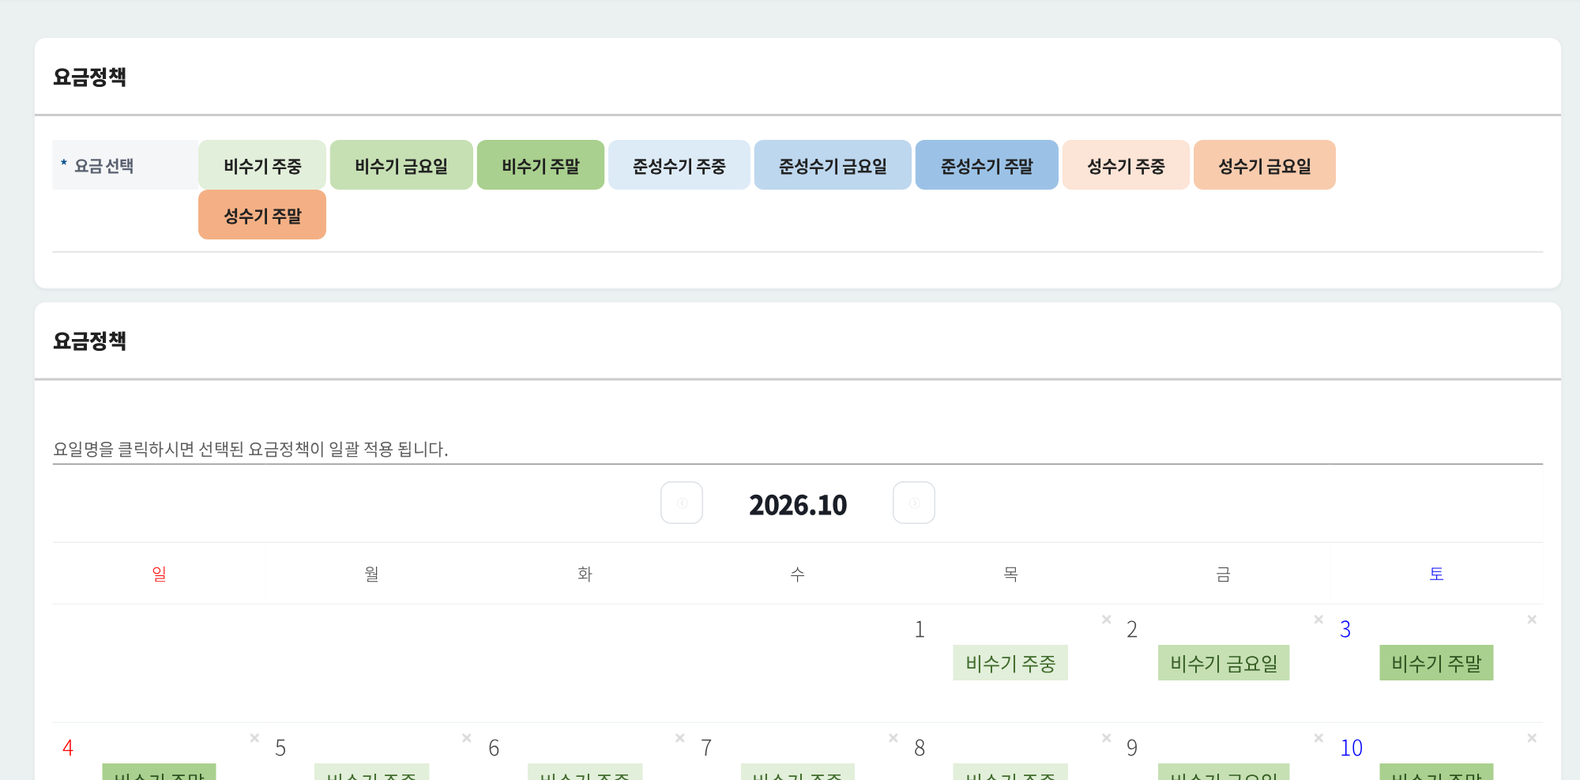
Task: Select the 수 weekday header
Action: [x=797, y=574]
